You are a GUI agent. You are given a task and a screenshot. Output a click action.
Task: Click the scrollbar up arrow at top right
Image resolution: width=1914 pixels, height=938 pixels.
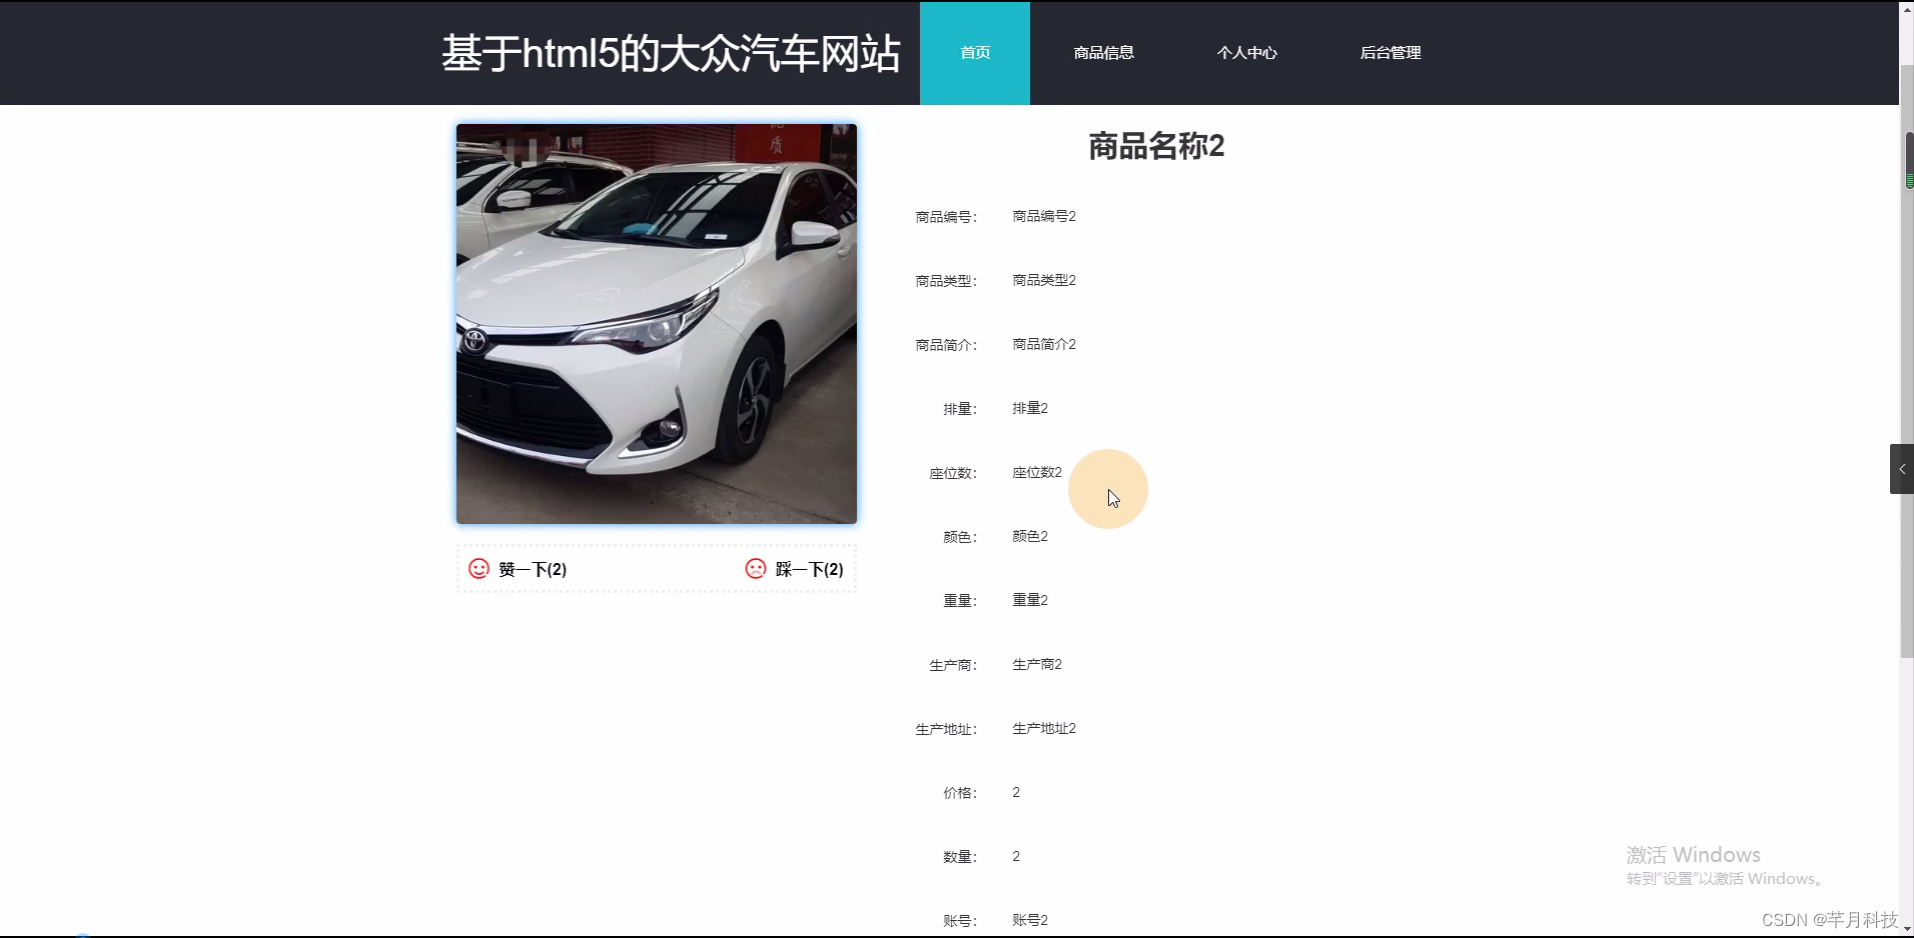click(1906, 8)
